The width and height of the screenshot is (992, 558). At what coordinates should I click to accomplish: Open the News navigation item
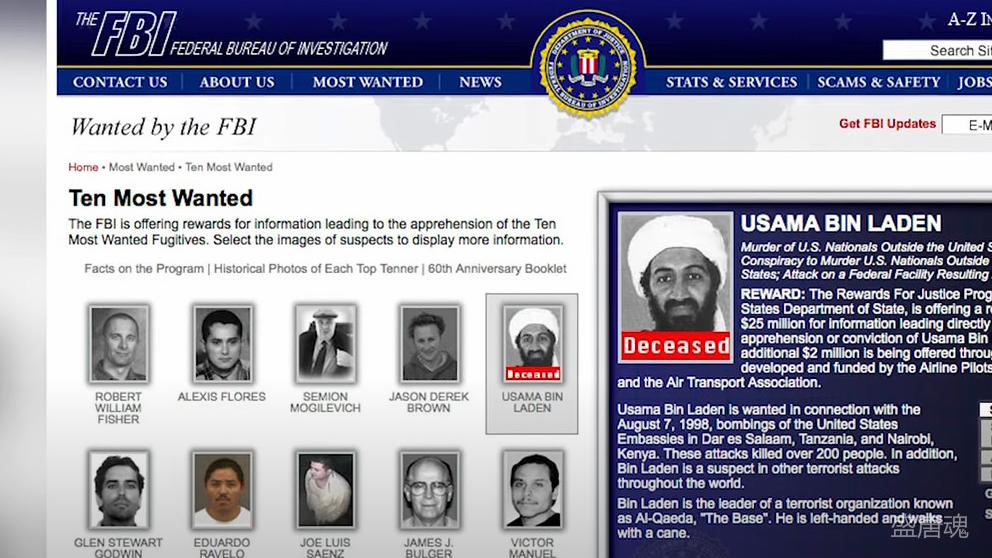pyautogui.click(x=480, y=82)
